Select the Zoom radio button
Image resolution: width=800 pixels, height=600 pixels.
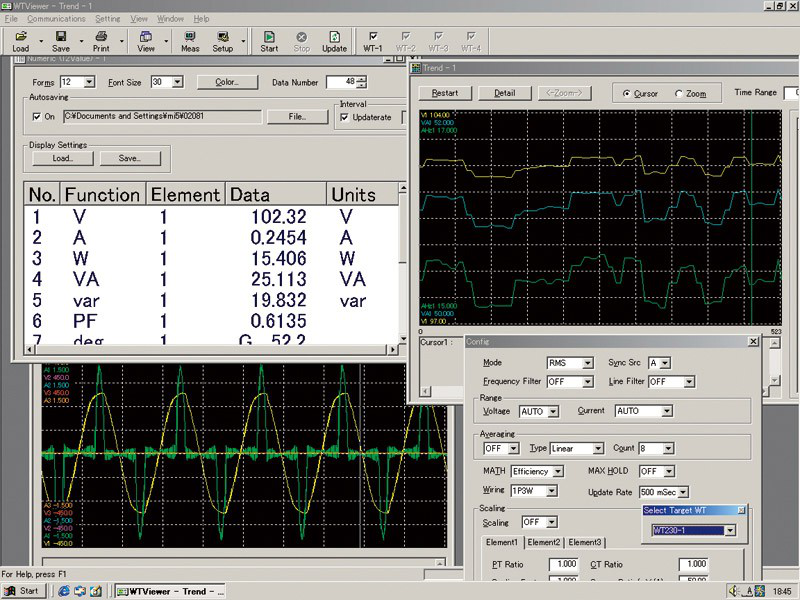pos(679,94)
